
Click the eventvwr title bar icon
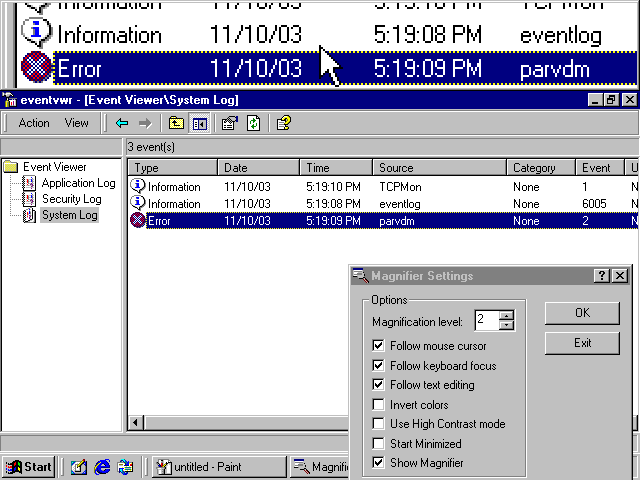pos(9,100)
